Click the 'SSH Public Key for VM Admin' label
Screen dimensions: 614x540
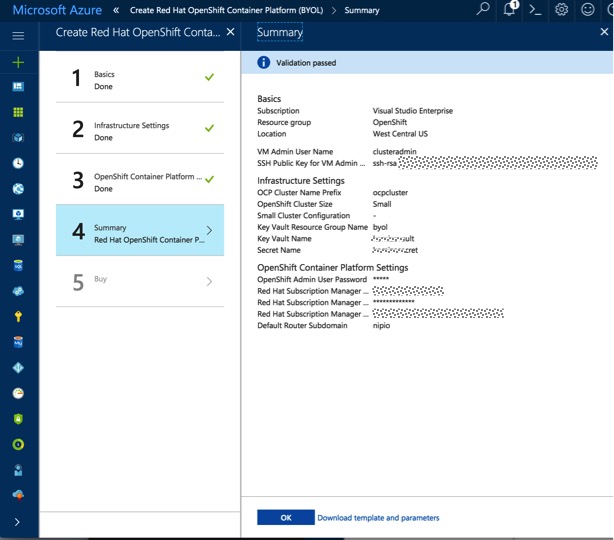click(311, 163)
